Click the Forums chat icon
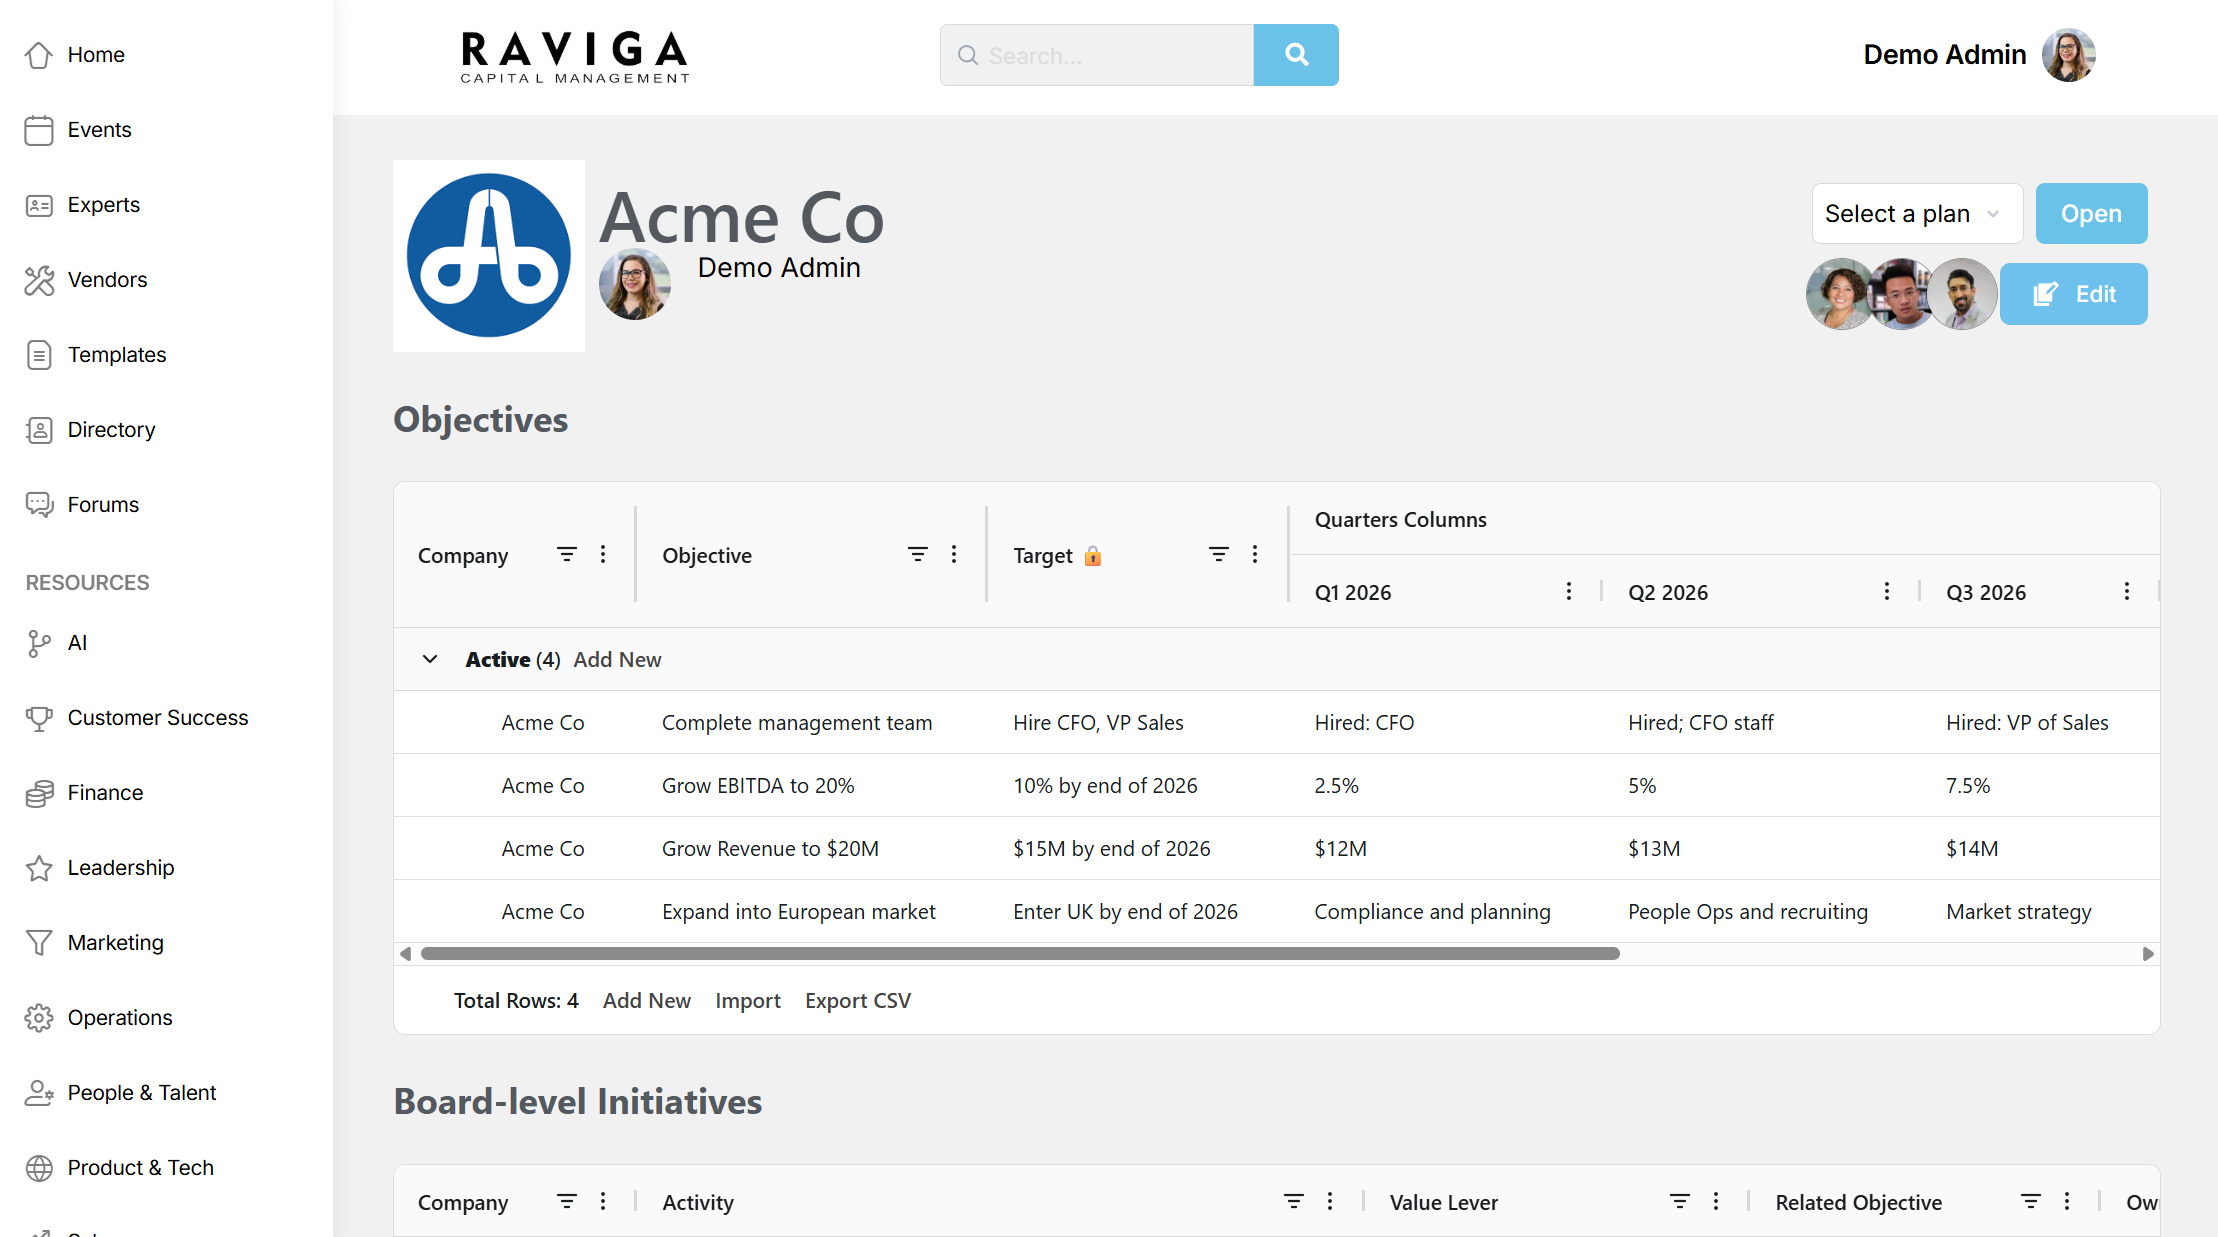 click(x=39, y=505)
